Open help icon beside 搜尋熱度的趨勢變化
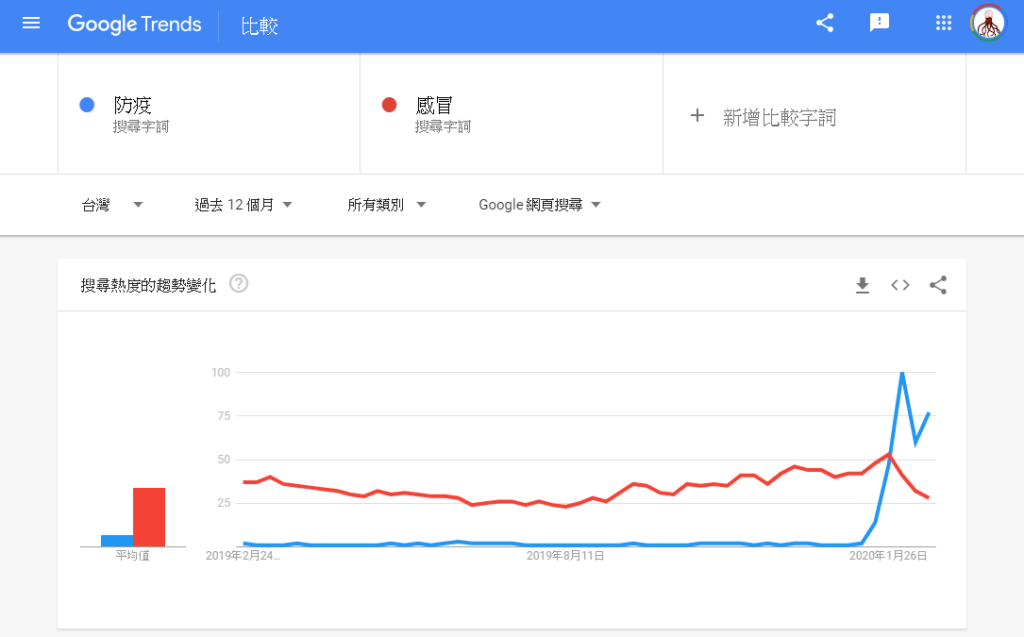This screenshot has height=637, width=1024. pyautogui.click(x=238, y=284)
